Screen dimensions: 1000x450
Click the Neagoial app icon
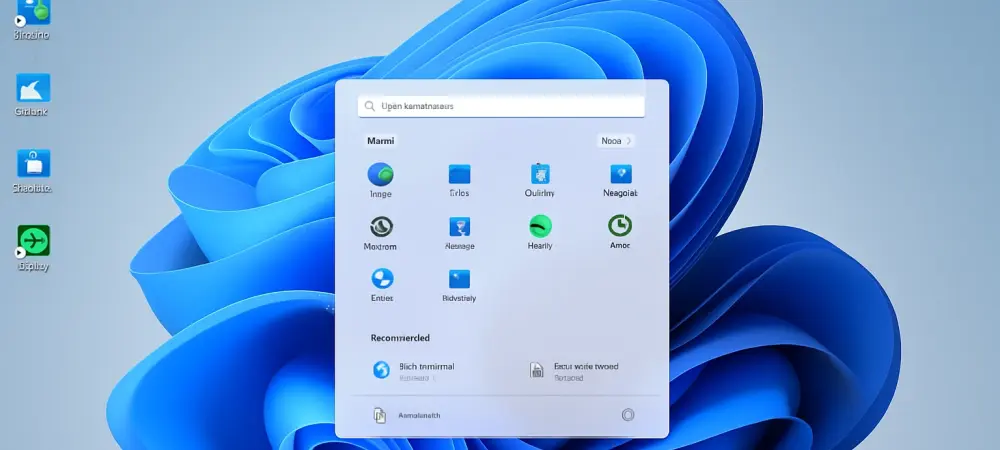coord(620,174)
